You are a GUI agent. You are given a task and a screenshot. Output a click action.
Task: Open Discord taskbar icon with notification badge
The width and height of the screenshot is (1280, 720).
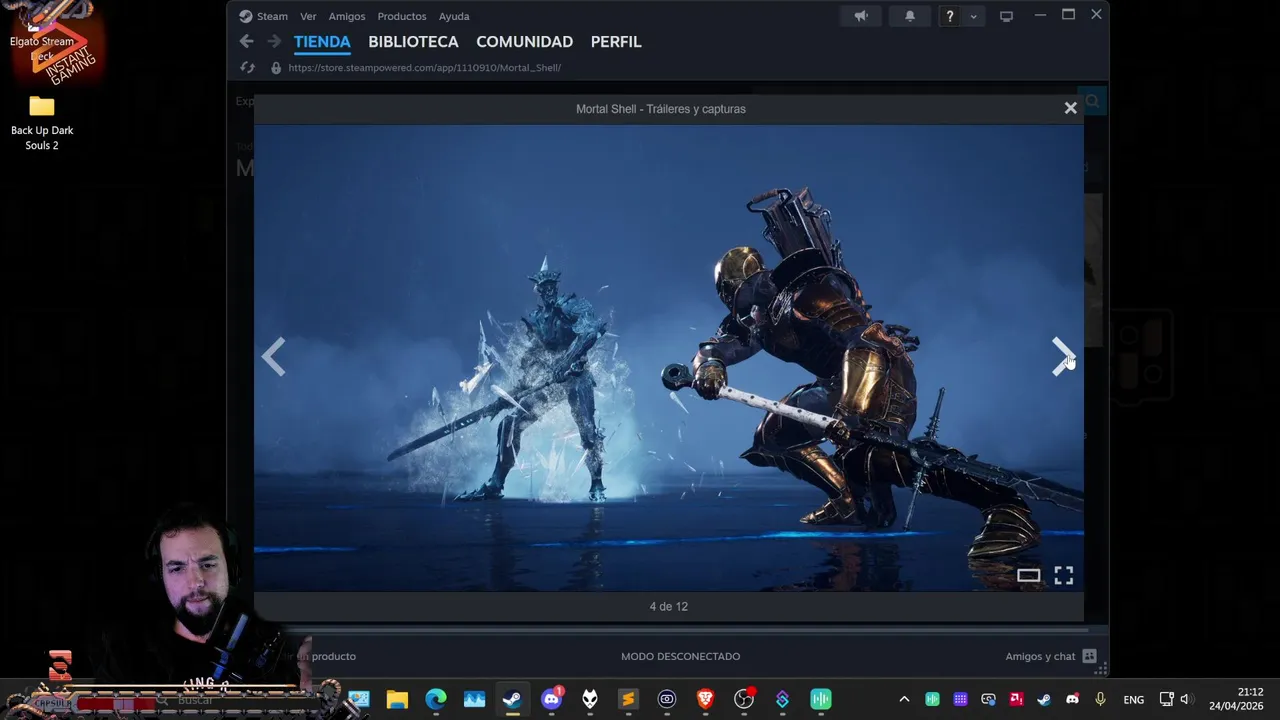pyautogui.click(x=551, y=699)
